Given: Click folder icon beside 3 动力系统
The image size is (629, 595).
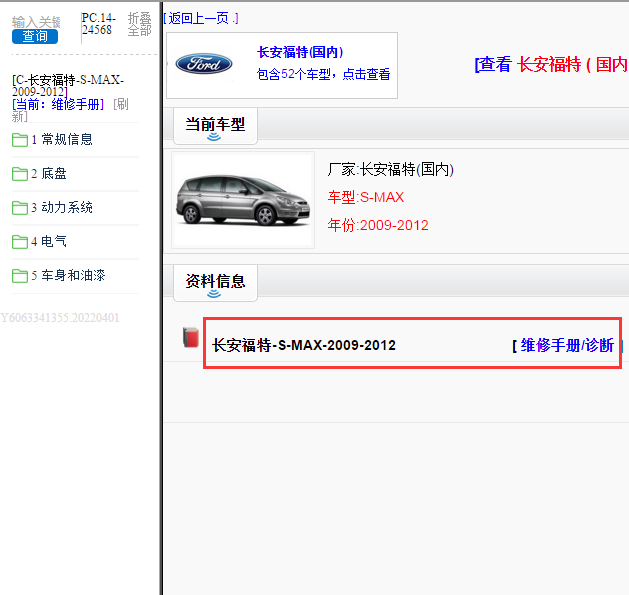Looking at the screenshot, I should 20,208.
